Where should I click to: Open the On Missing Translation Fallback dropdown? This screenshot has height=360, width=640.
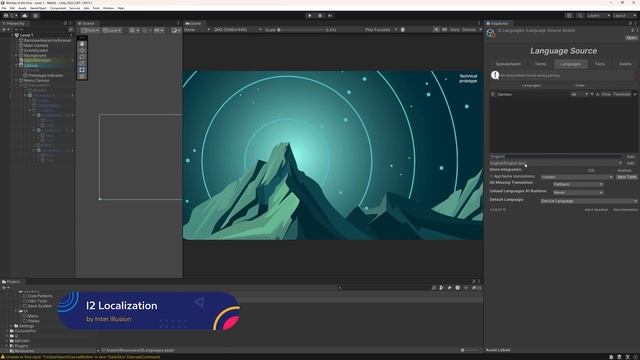(578, 184)
